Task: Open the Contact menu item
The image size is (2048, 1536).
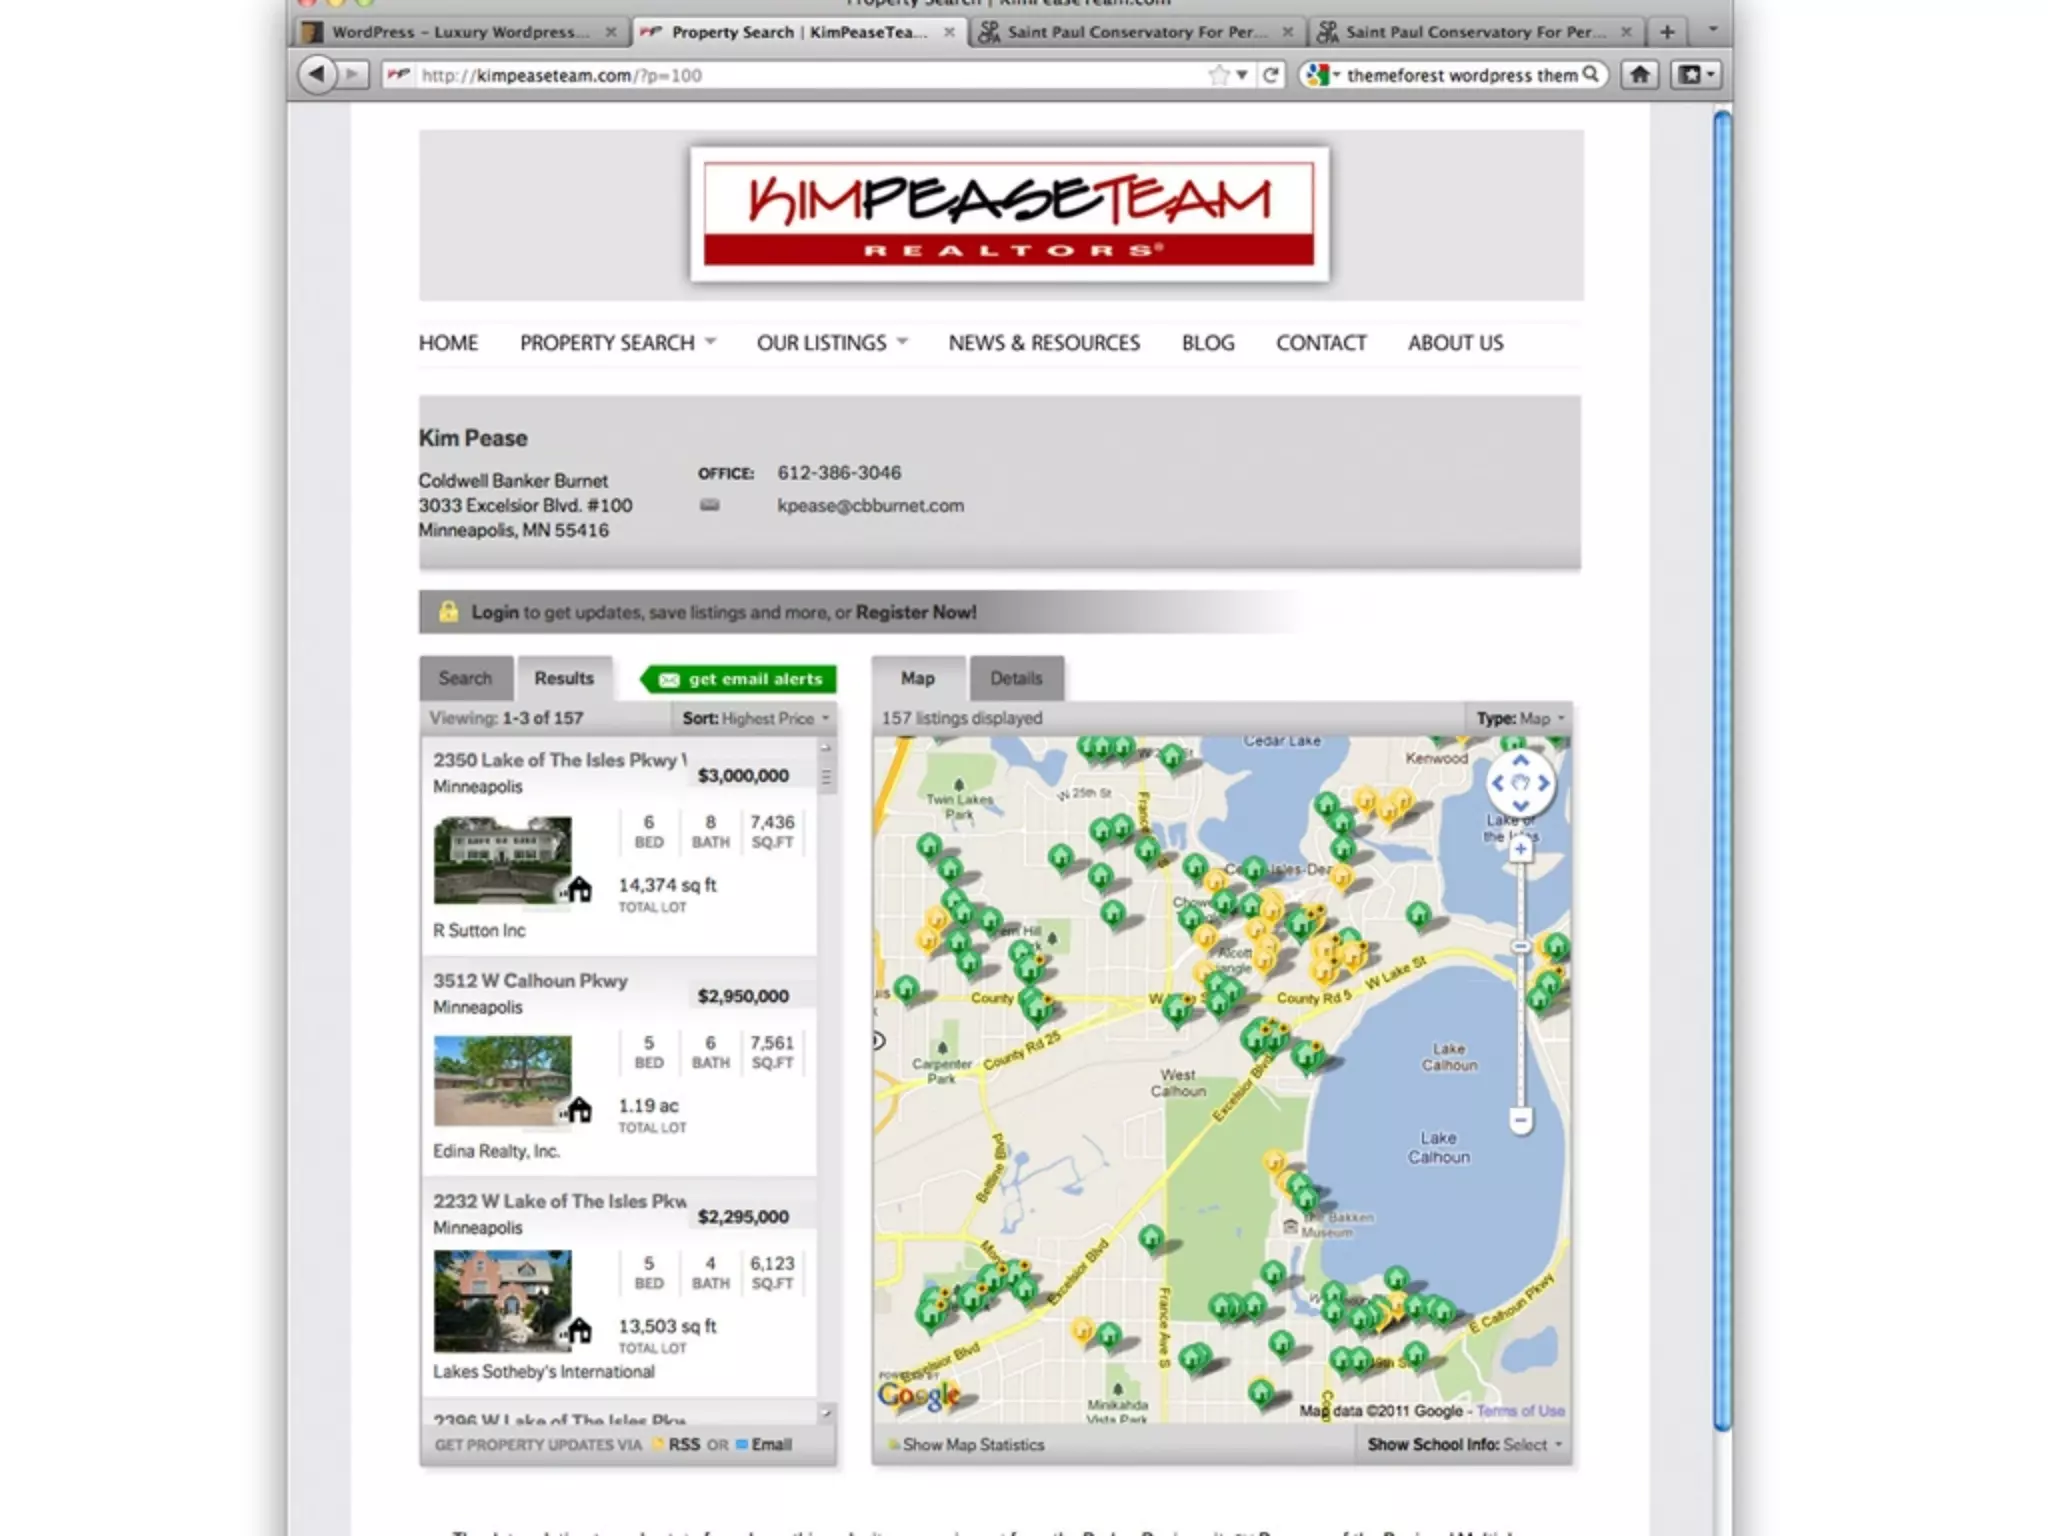Action: (x=1320, y=343)
